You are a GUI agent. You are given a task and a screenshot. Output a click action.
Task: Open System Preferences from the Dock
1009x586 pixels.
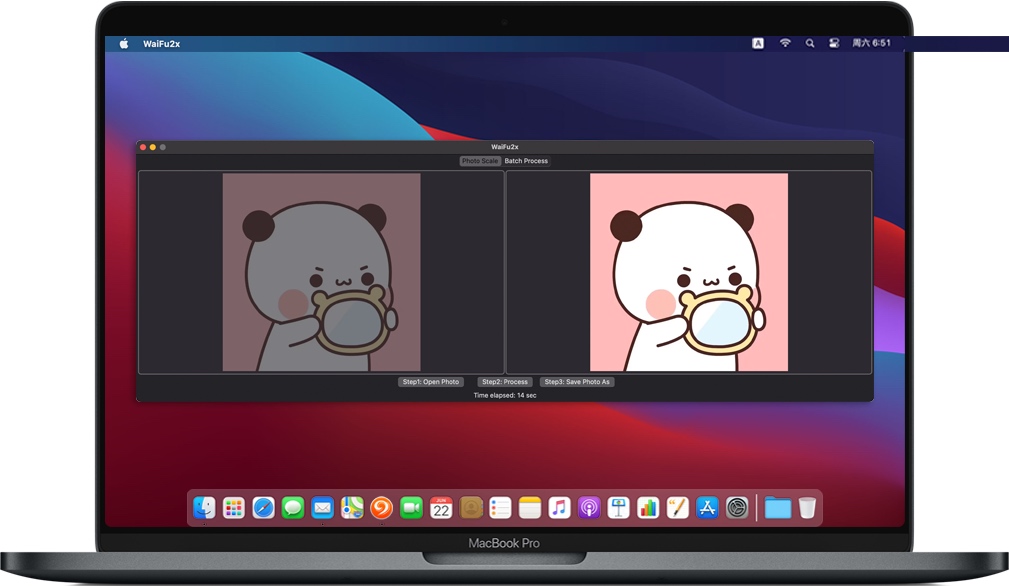click(735, 507)
